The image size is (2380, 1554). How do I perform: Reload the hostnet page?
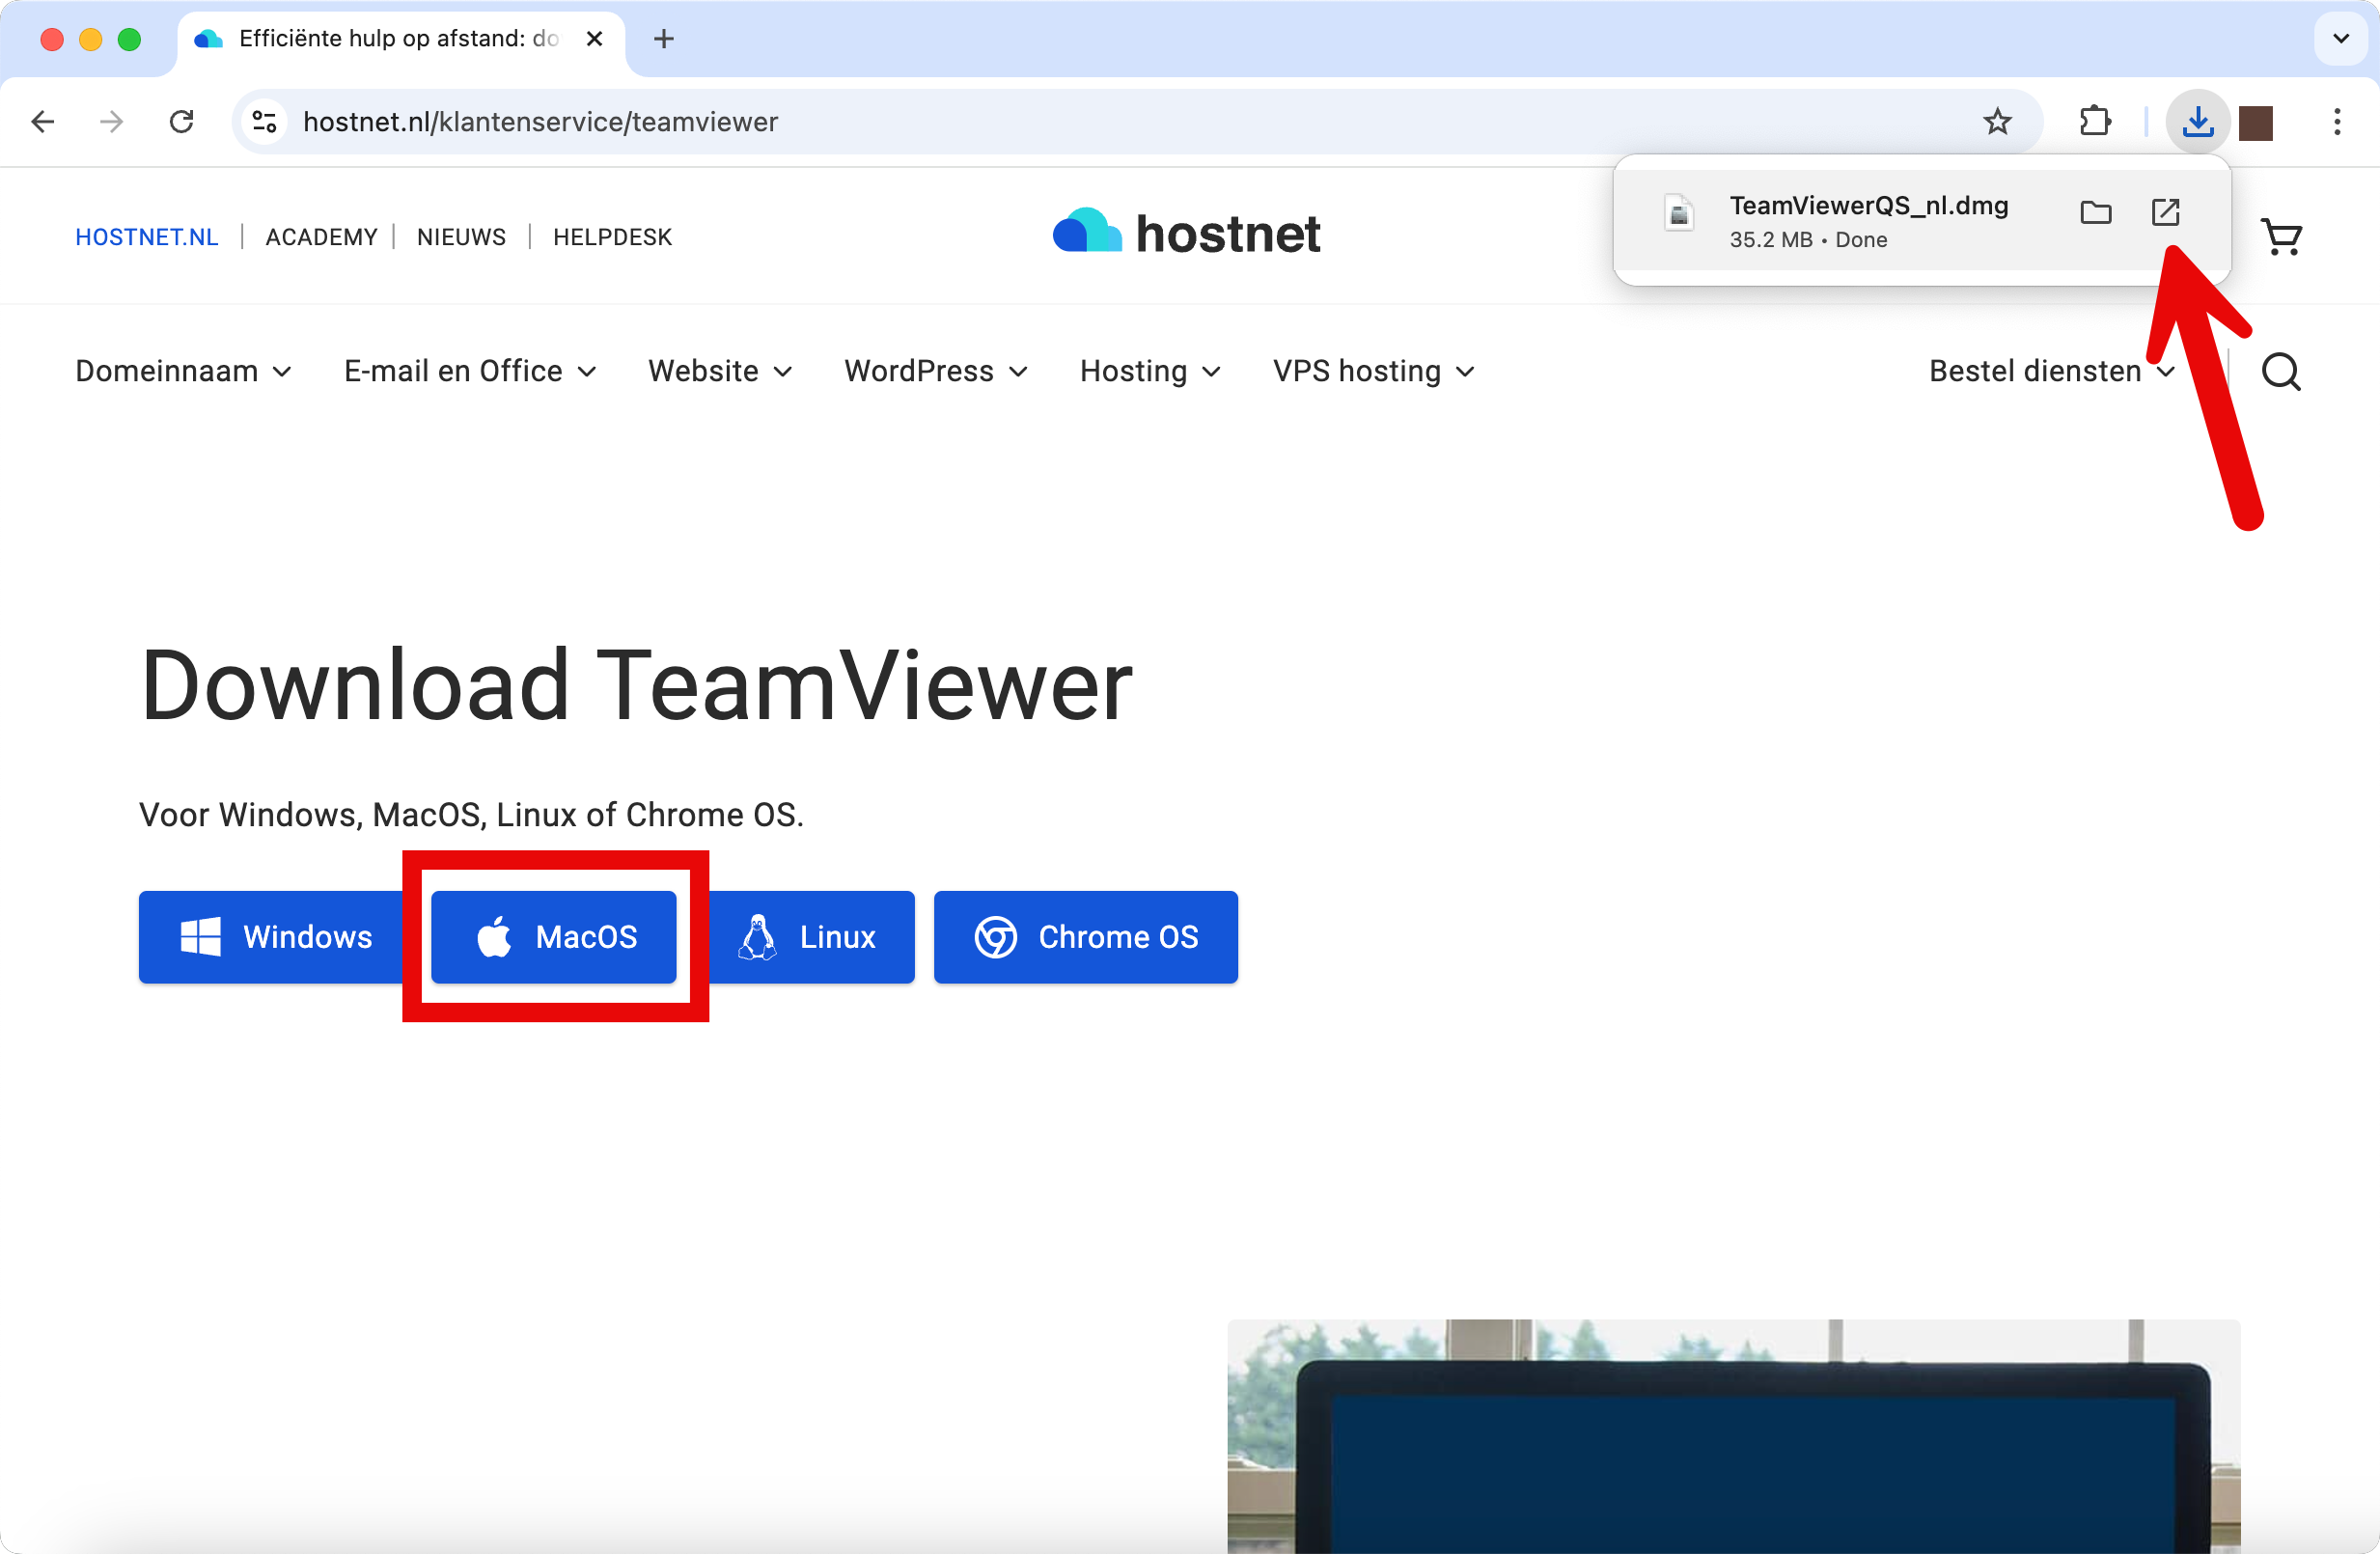181,122
